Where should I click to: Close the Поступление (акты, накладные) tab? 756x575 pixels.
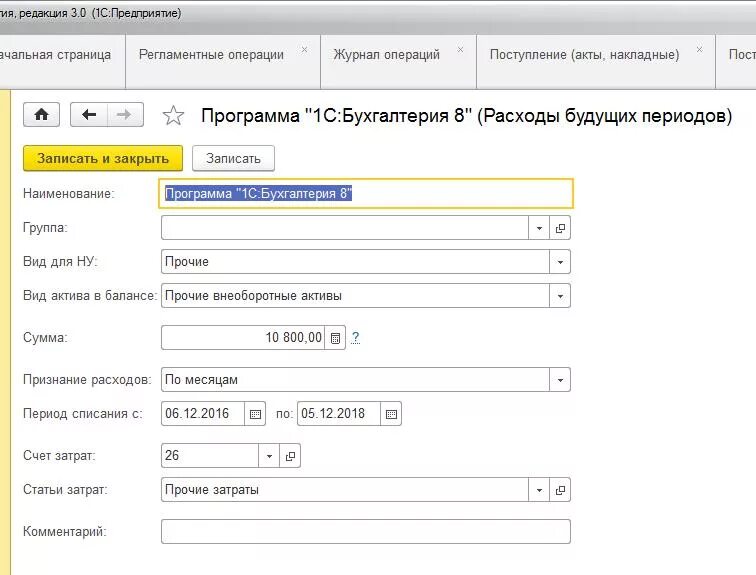point(699,50)
